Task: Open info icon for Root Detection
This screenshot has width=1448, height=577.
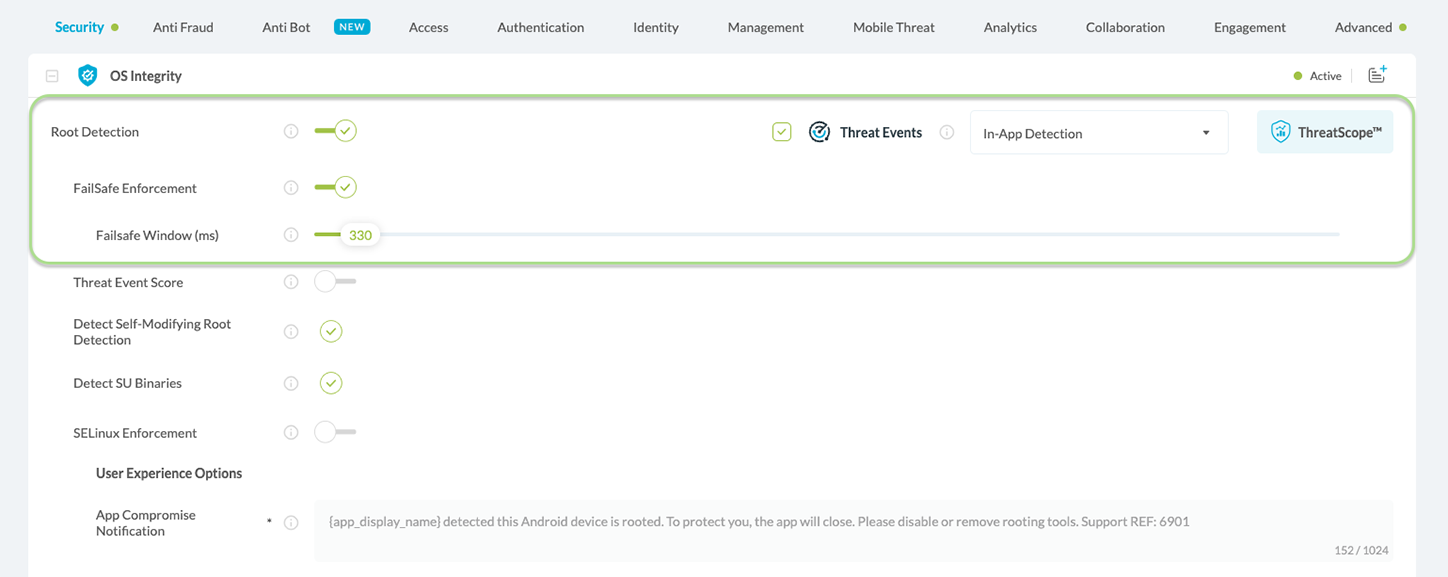Action: click(x=291, y=131)
